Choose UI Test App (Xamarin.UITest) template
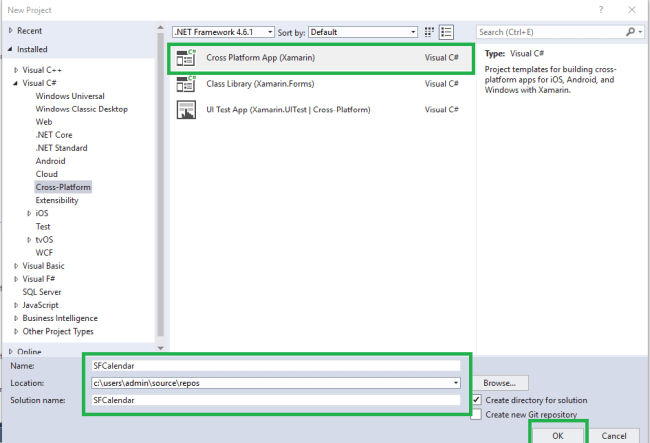The image size is (650, 443). click(x=321, y=110)
